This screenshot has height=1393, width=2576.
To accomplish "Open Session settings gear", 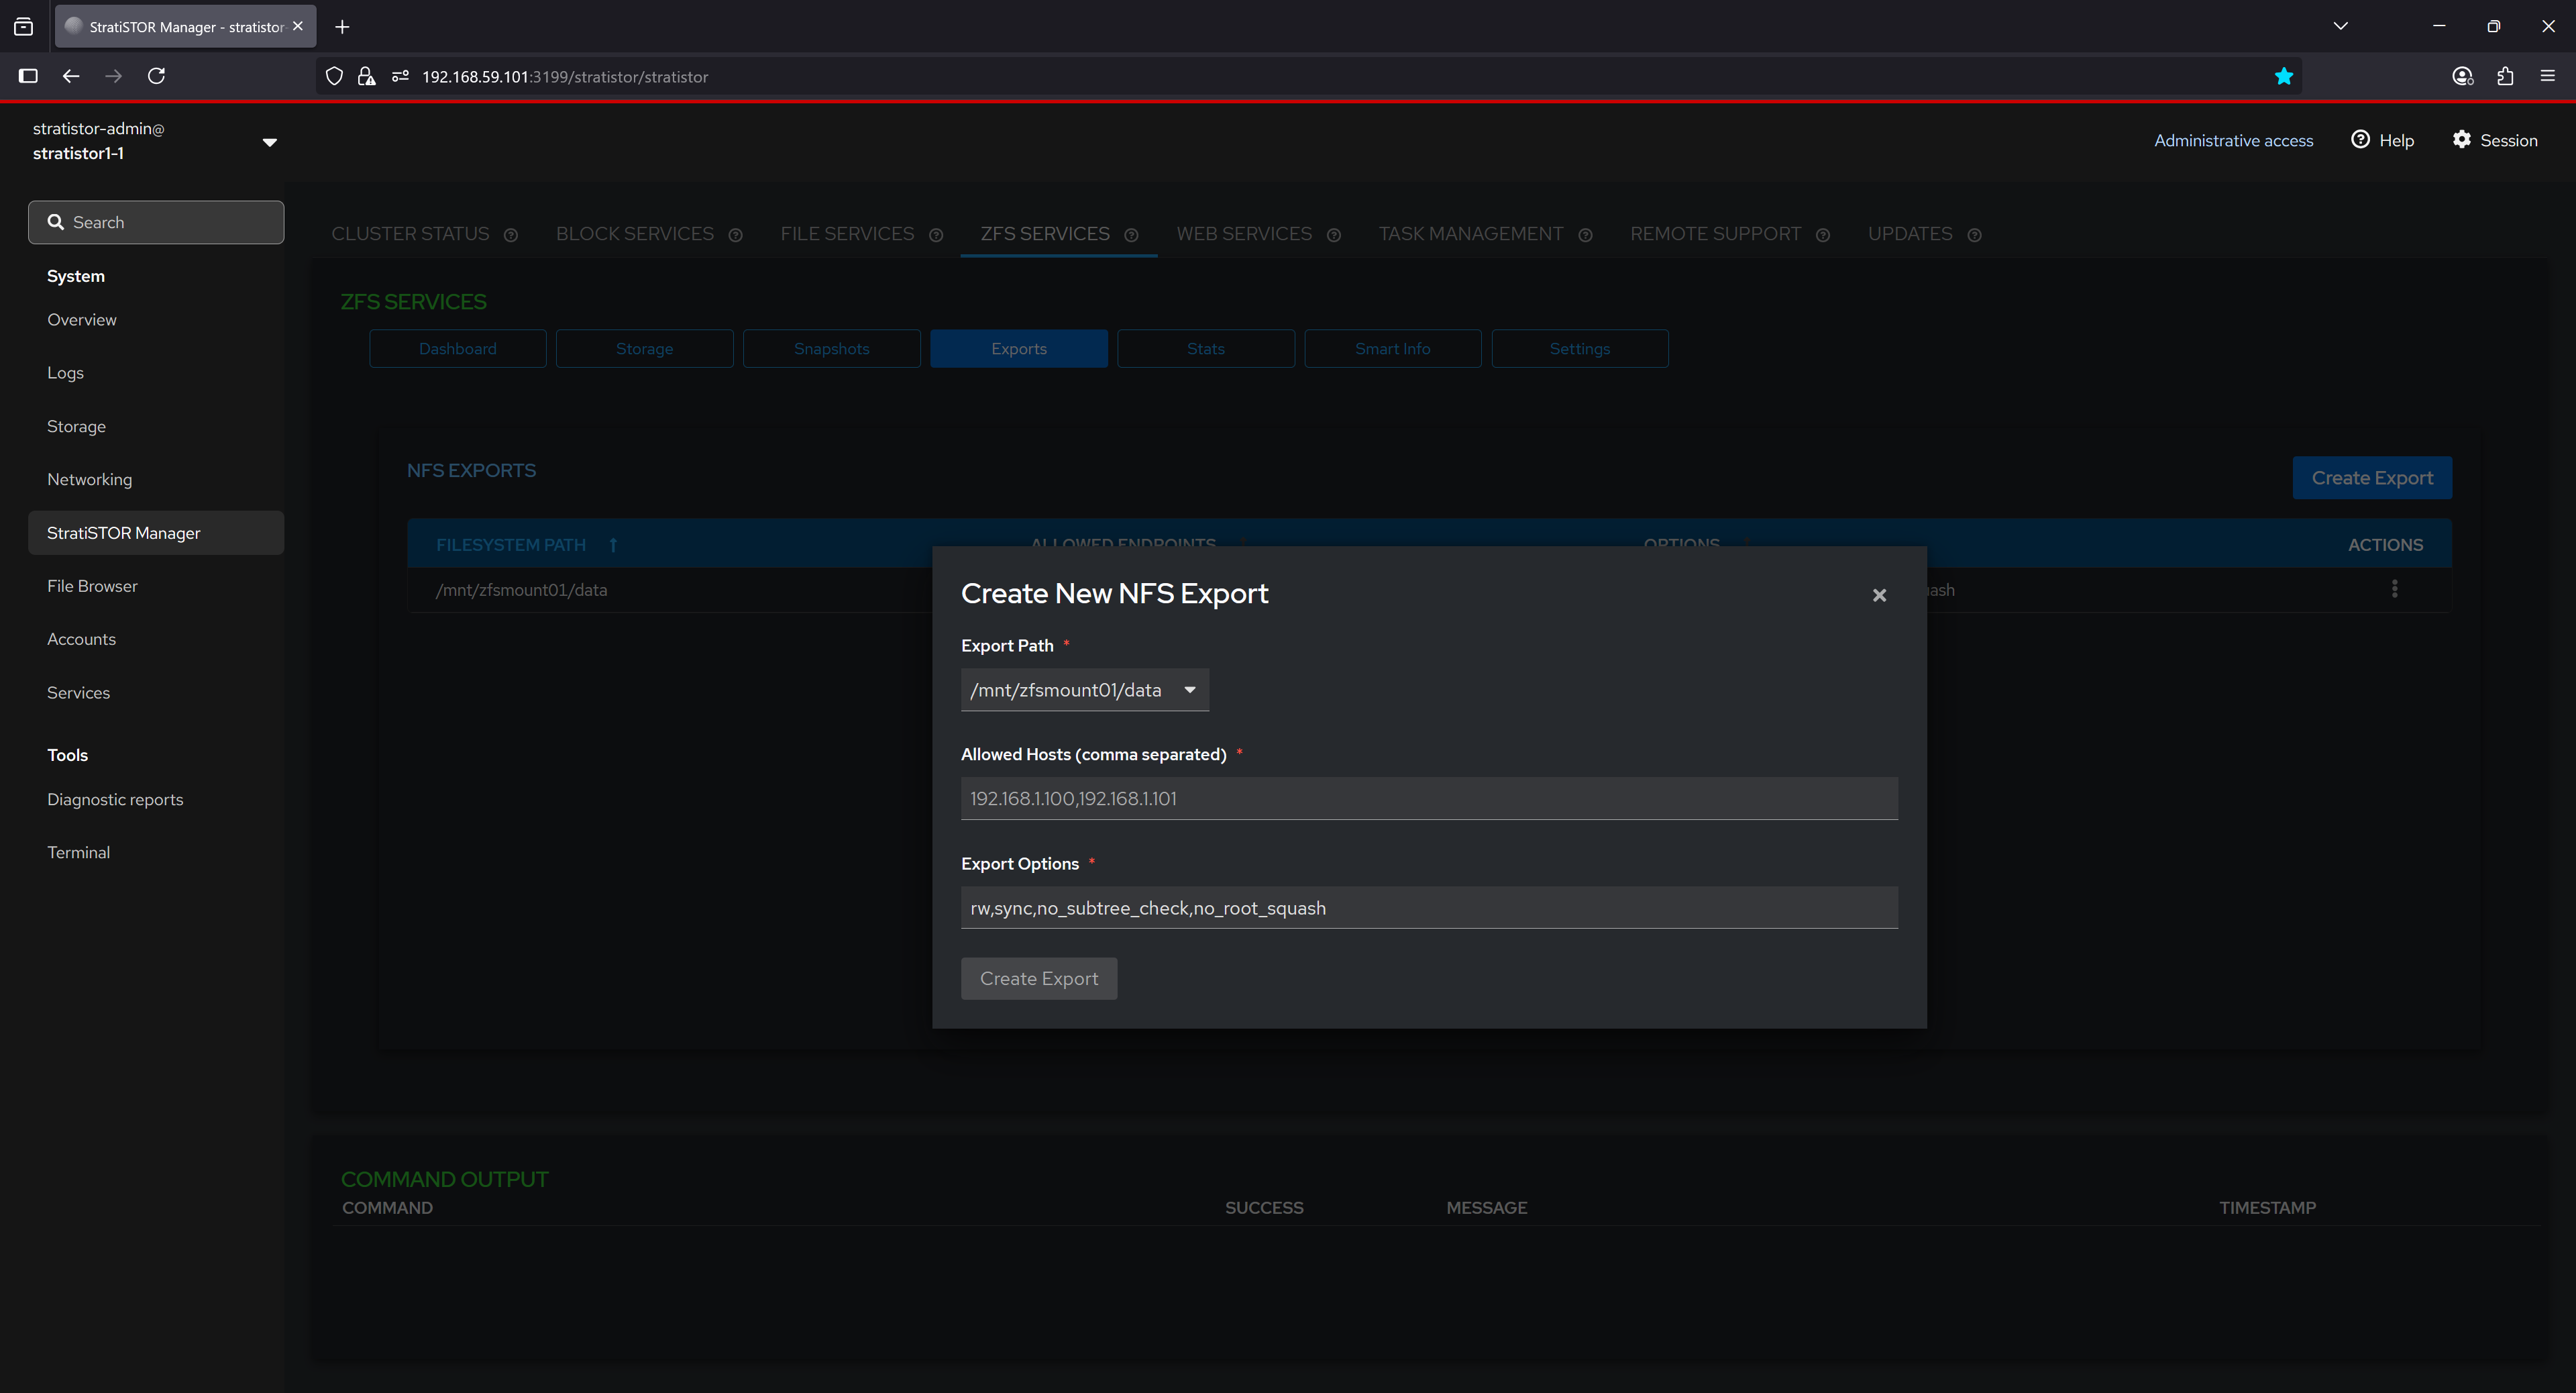I will point(2461,140).
